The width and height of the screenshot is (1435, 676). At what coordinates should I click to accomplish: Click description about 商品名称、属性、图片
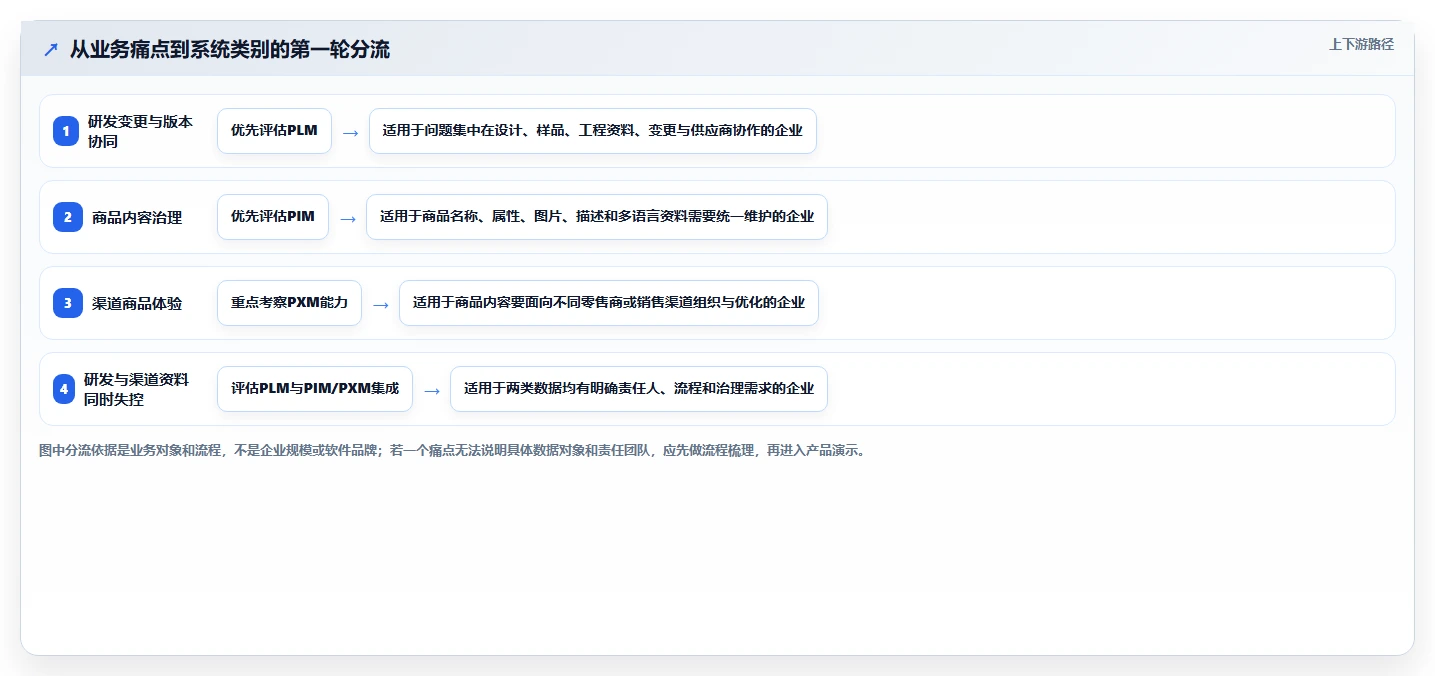pyautogui.click(x=597, y=217)
